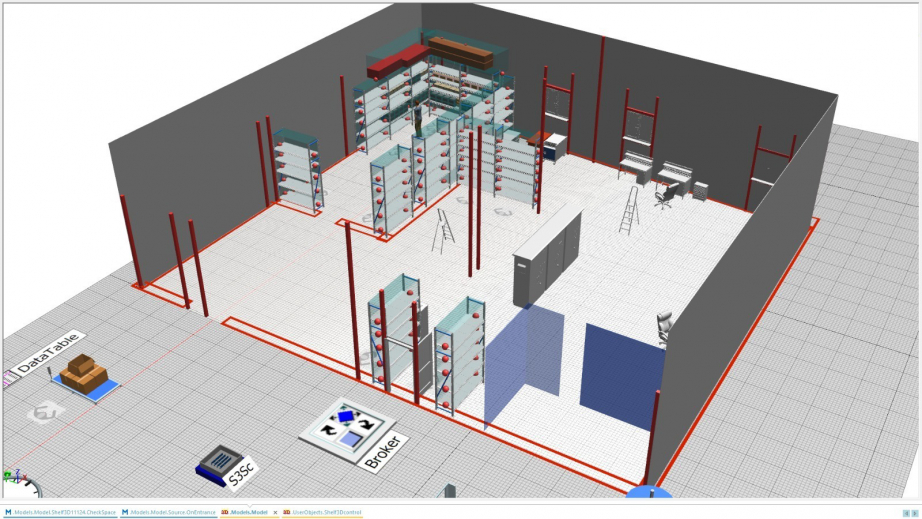Click the chair by the right wall
This screenshot has height=519, width=922.
tap(664, 328)
